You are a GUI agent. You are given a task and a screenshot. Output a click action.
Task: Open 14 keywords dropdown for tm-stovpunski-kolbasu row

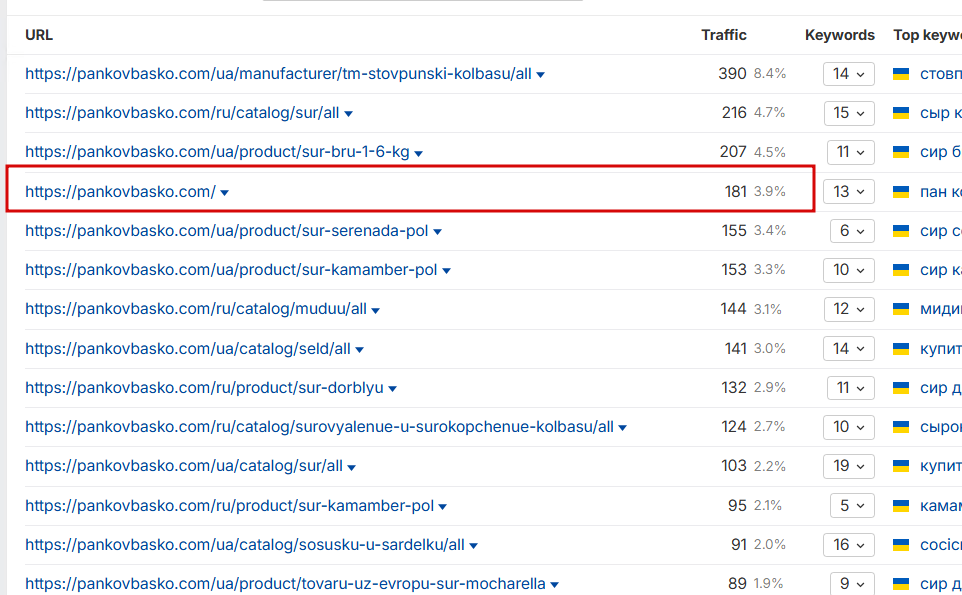pos(848,74)
